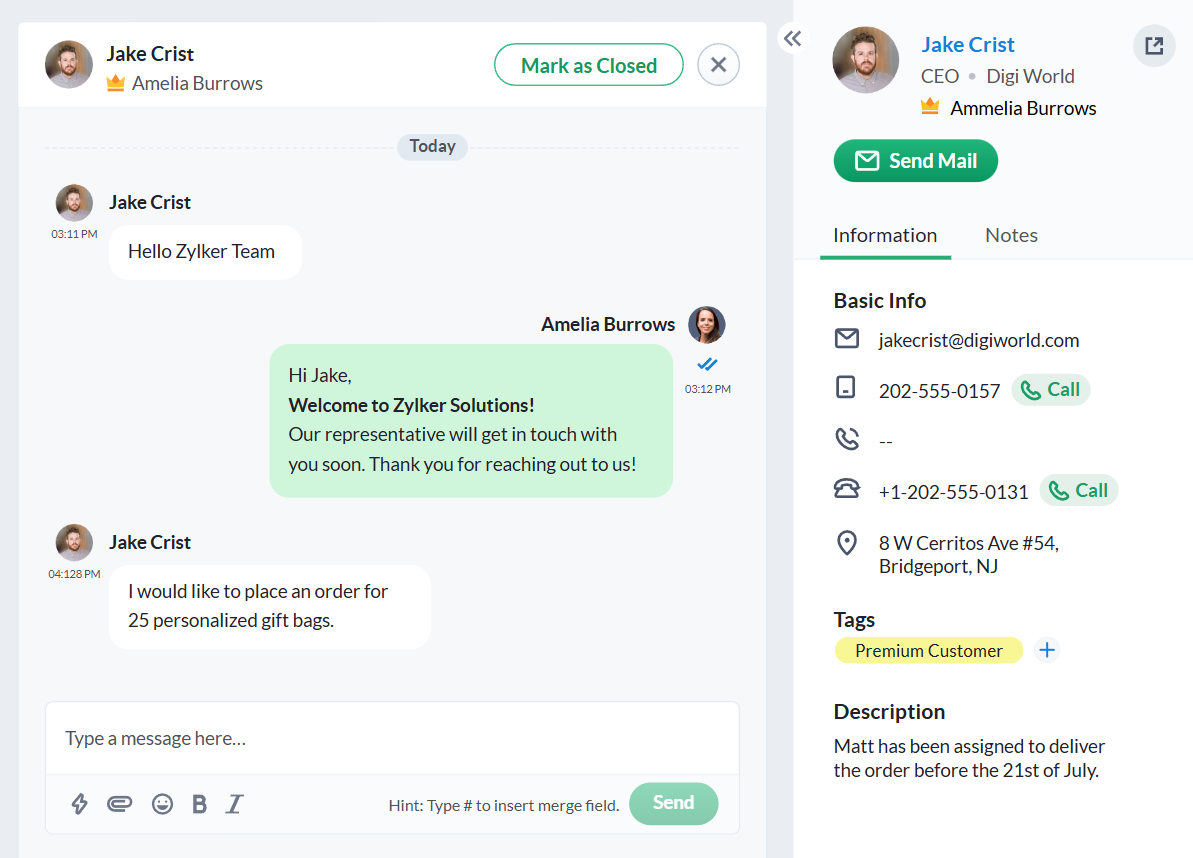Viewport: 1193px width, 858px height.
Task: Click the 25 personalized gift bags message
Action: [x=269, y=606]
